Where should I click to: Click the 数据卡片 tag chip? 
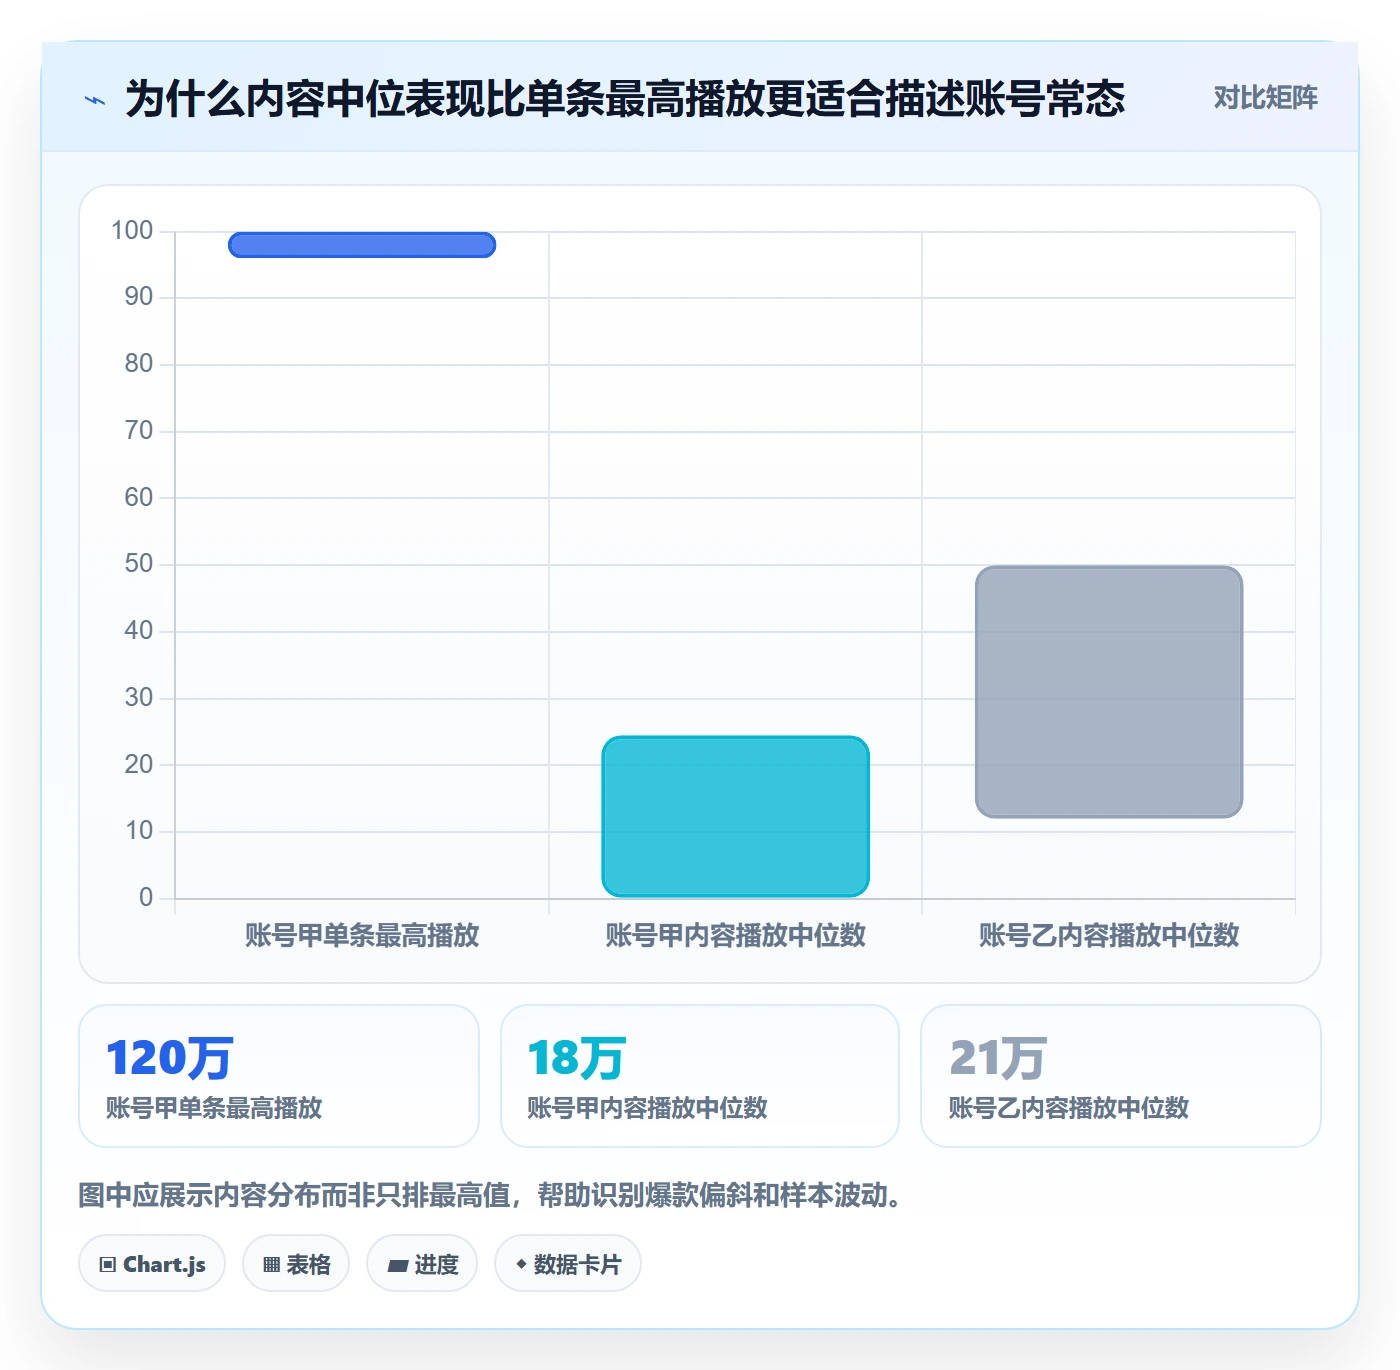[x=568, y=1264]
